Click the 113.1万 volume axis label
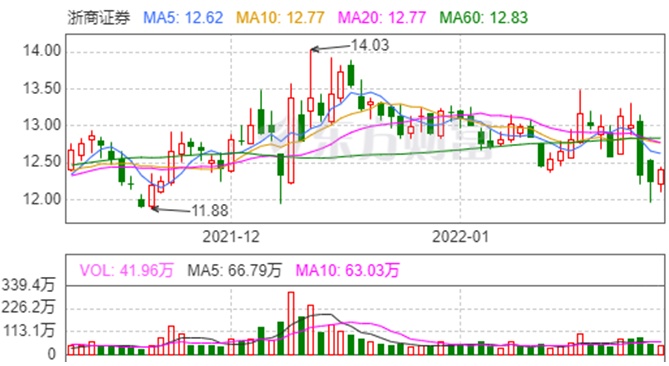 coord(28,331)
